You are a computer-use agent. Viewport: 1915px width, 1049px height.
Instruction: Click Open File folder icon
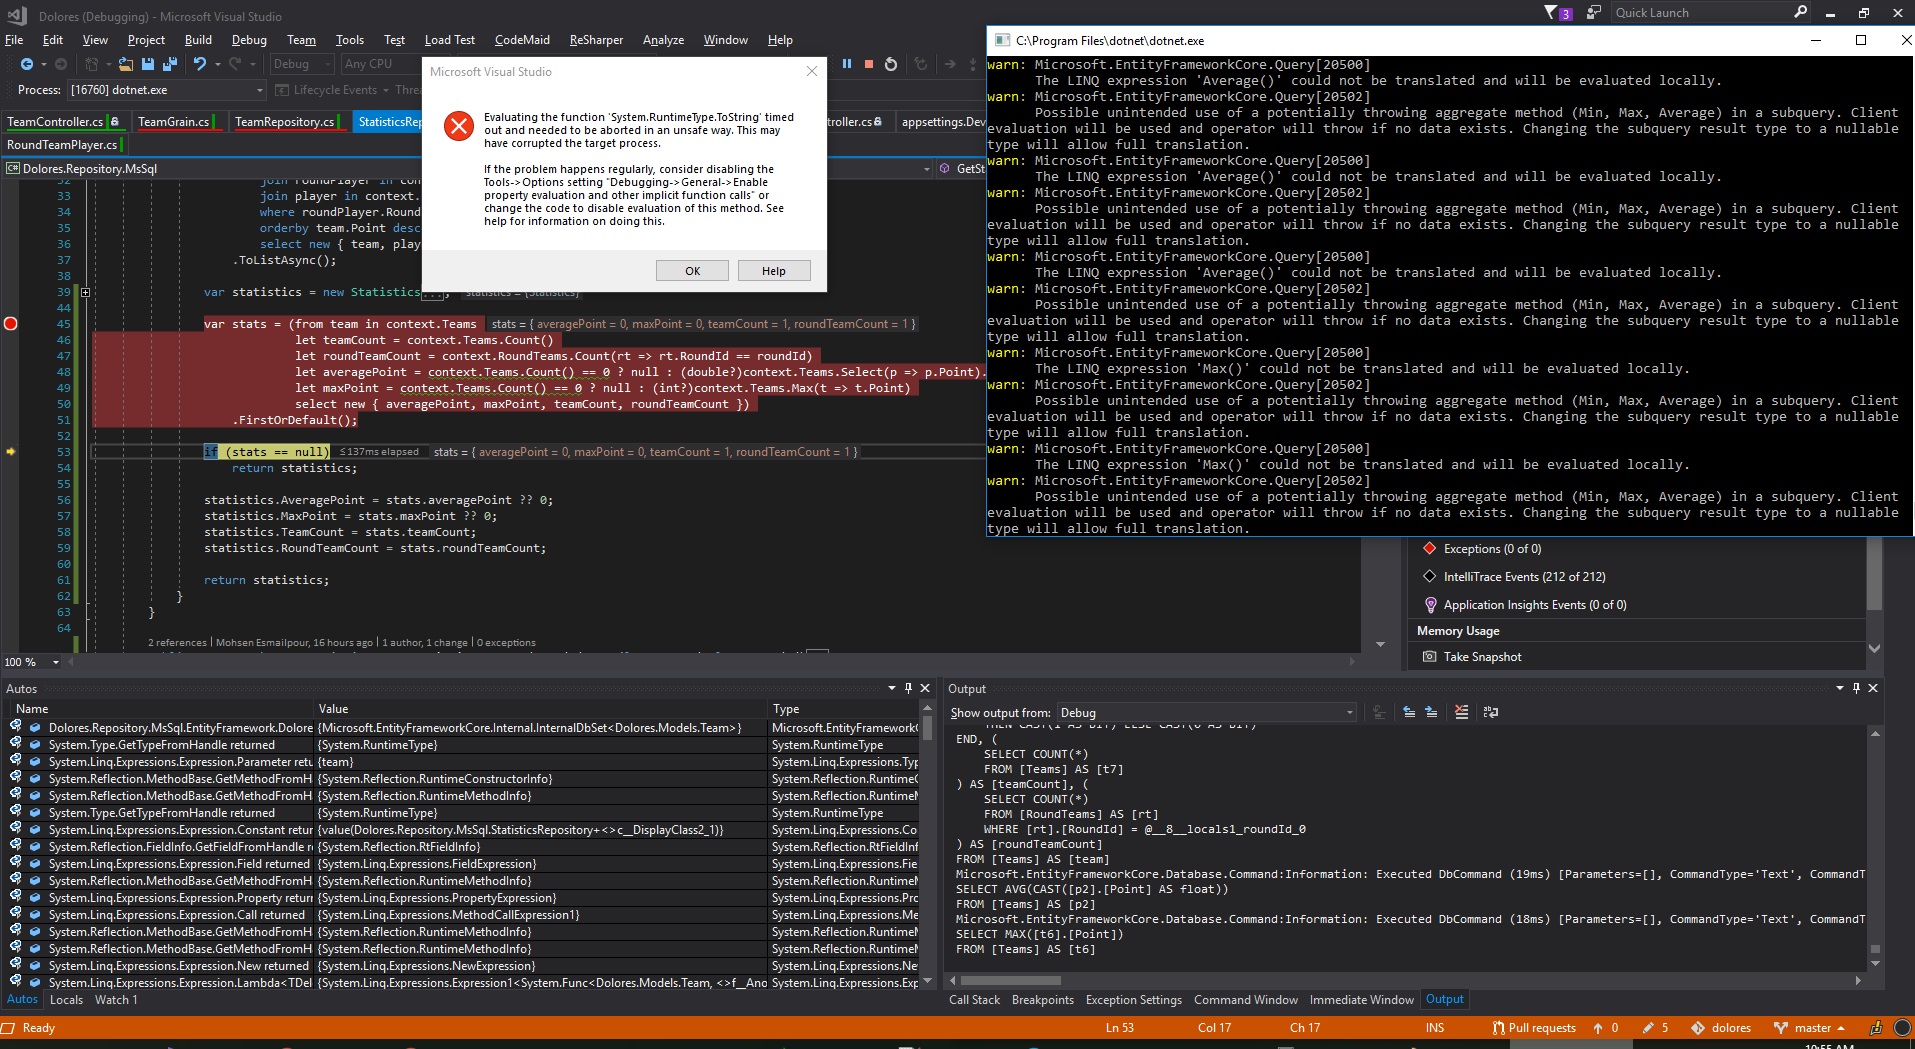click(125, 64)
